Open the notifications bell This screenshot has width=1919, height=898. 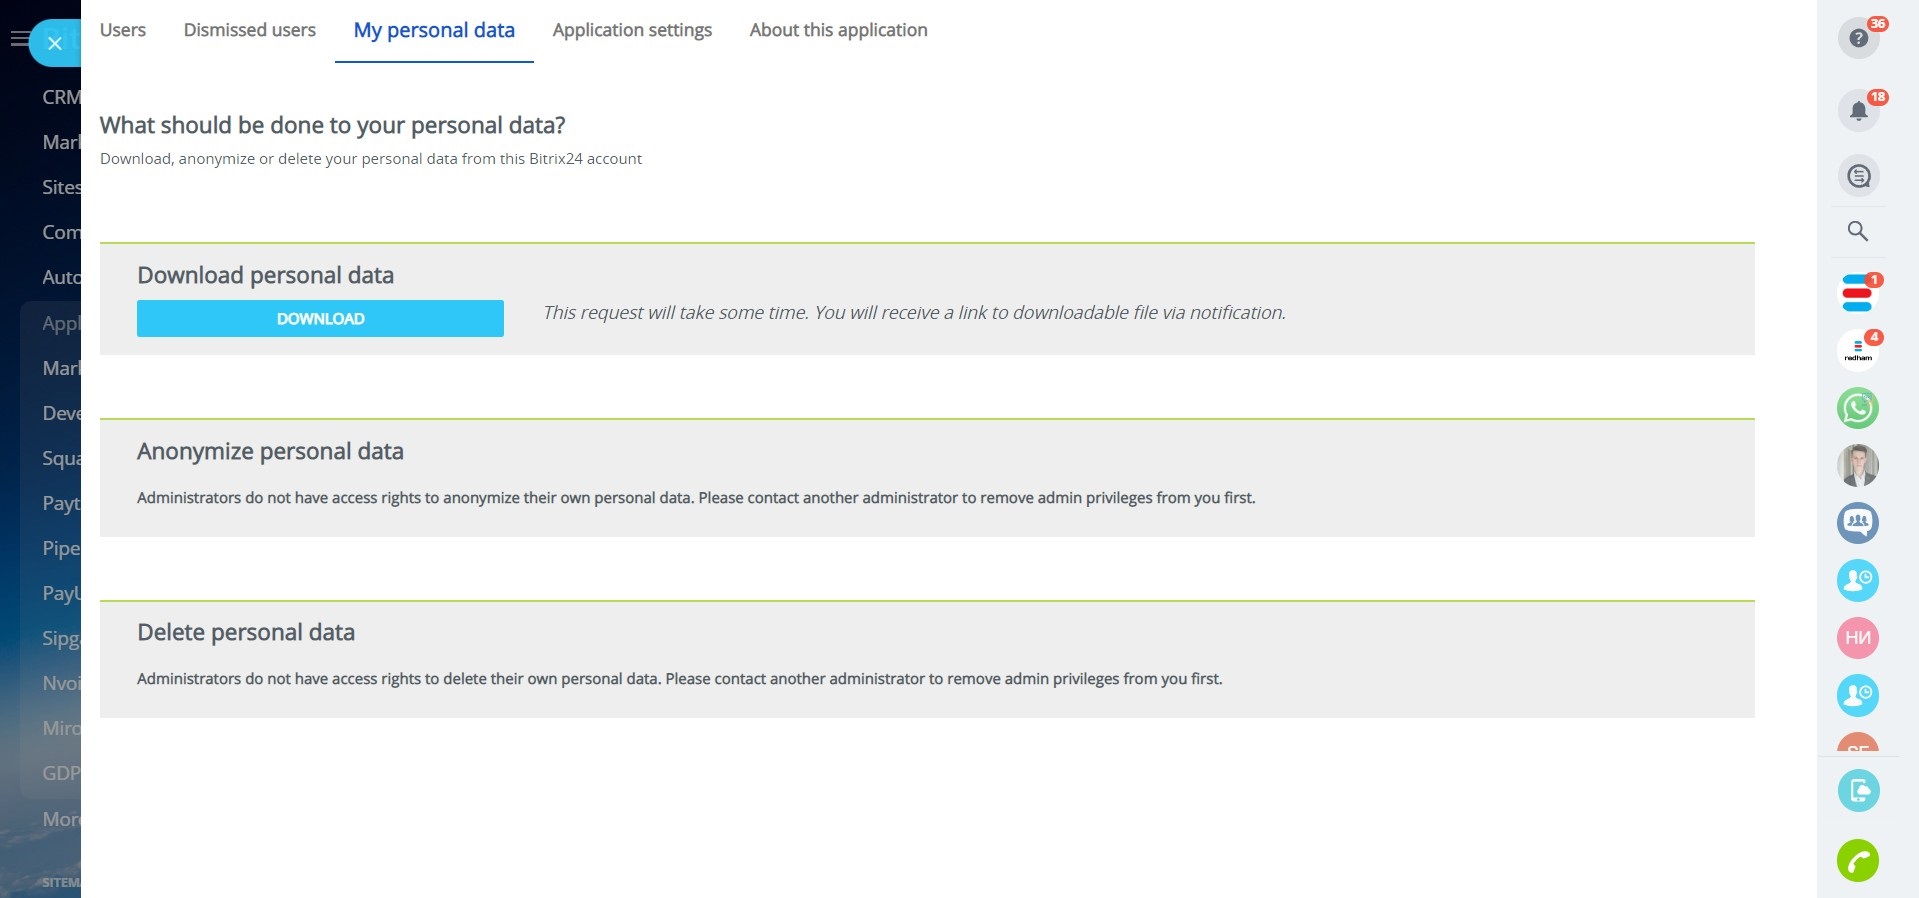(1858, 110)
